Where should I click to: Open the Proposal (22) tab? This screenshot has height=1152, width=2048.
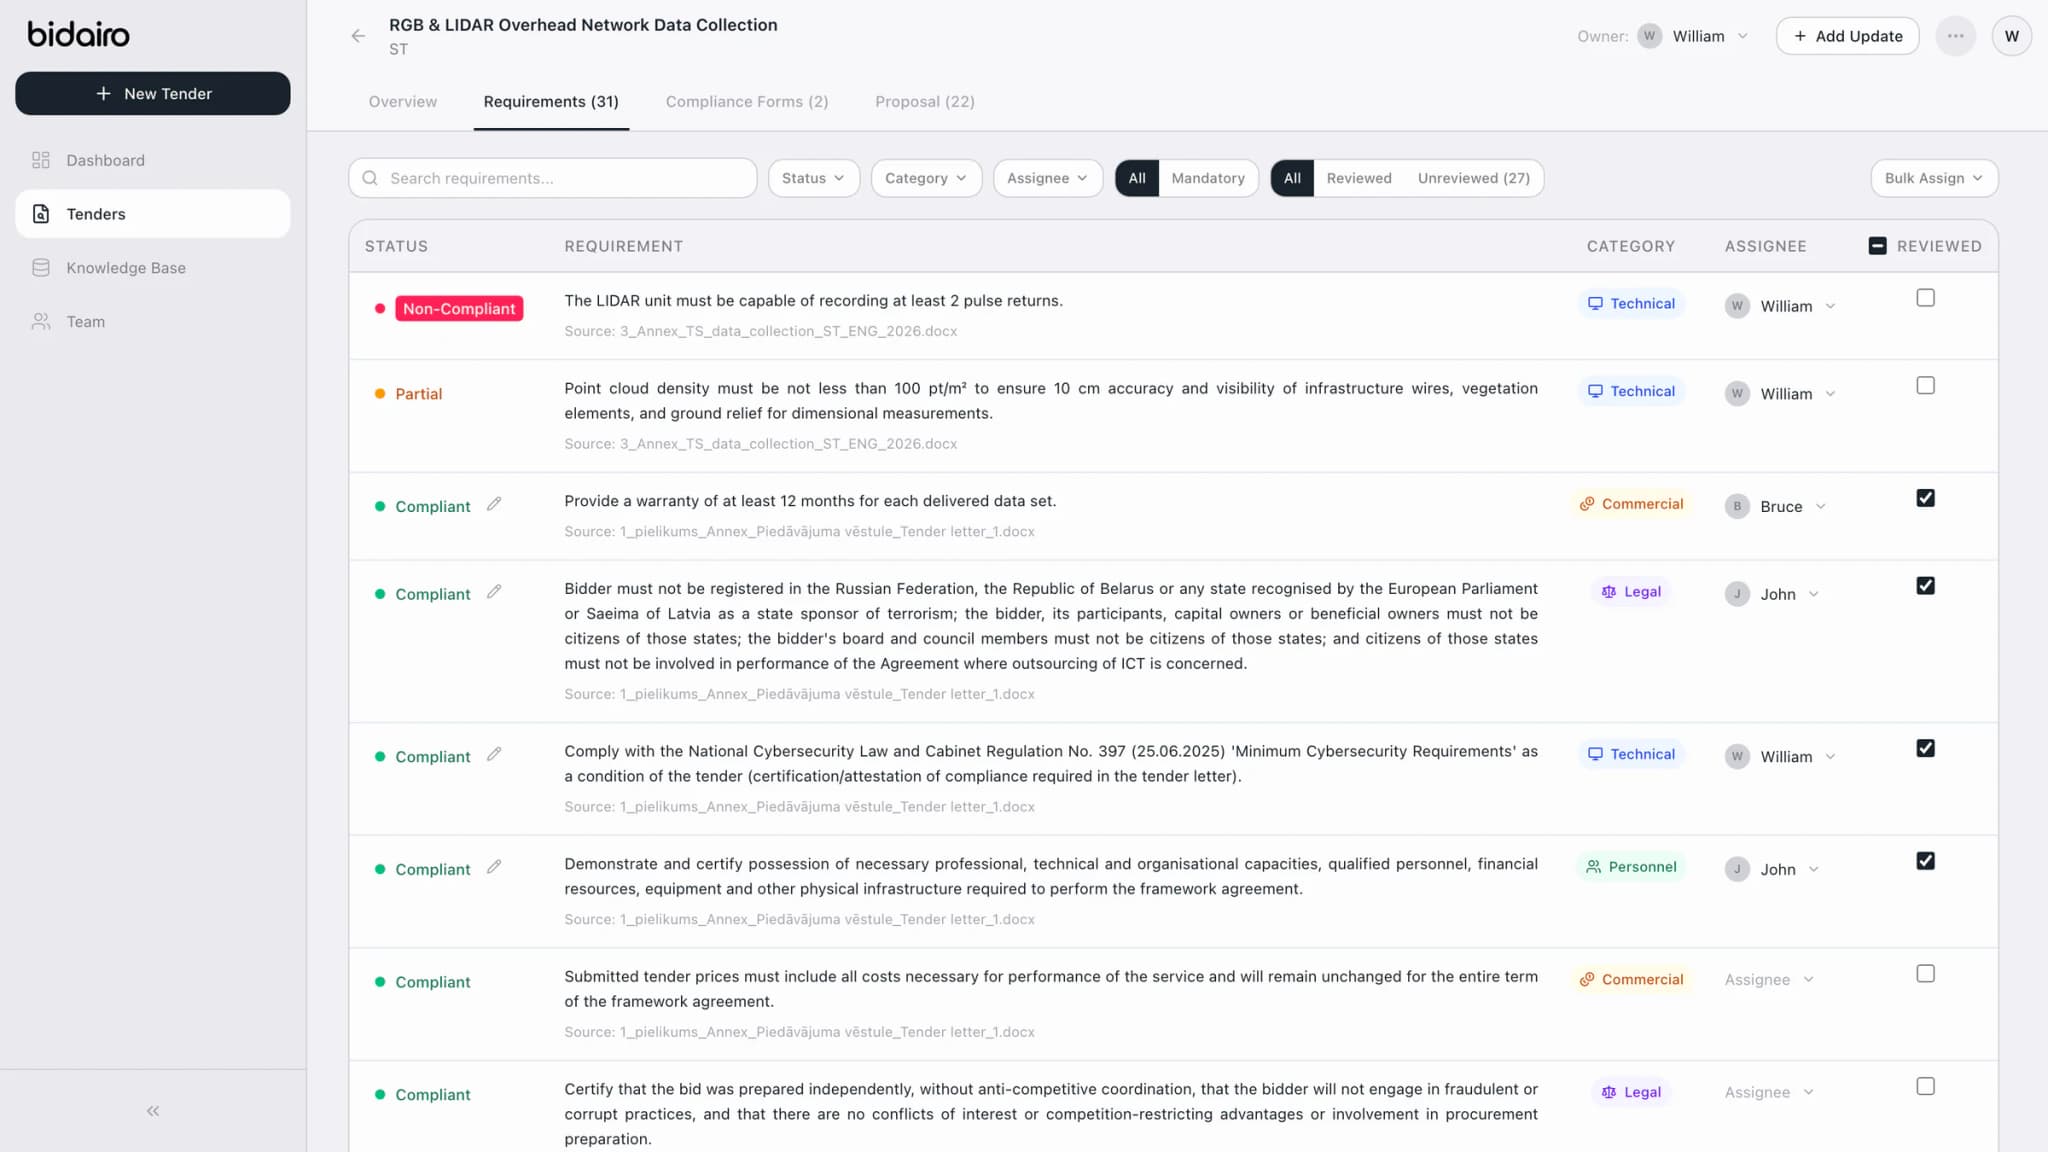pyautogui.click(x=925, y=102)
